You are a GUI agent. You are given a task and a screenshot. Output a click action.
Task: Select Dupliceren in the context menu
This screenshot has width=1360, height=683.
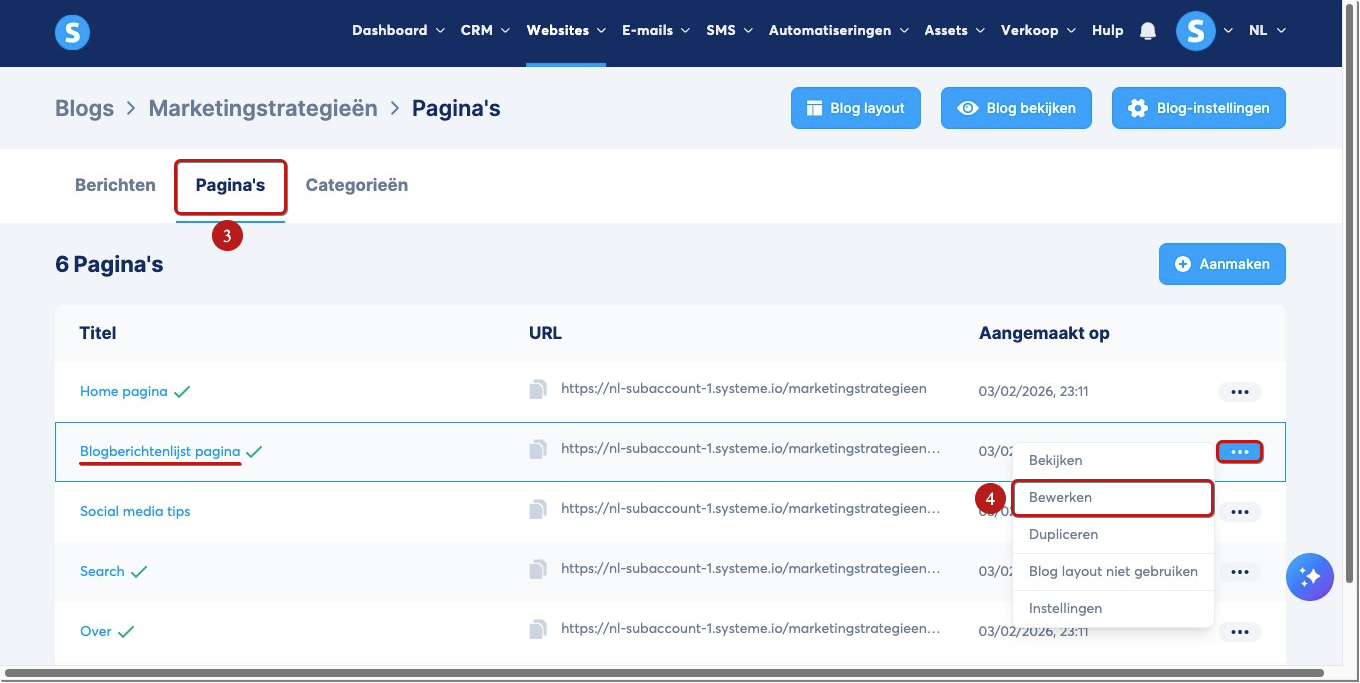point(1113,535)
